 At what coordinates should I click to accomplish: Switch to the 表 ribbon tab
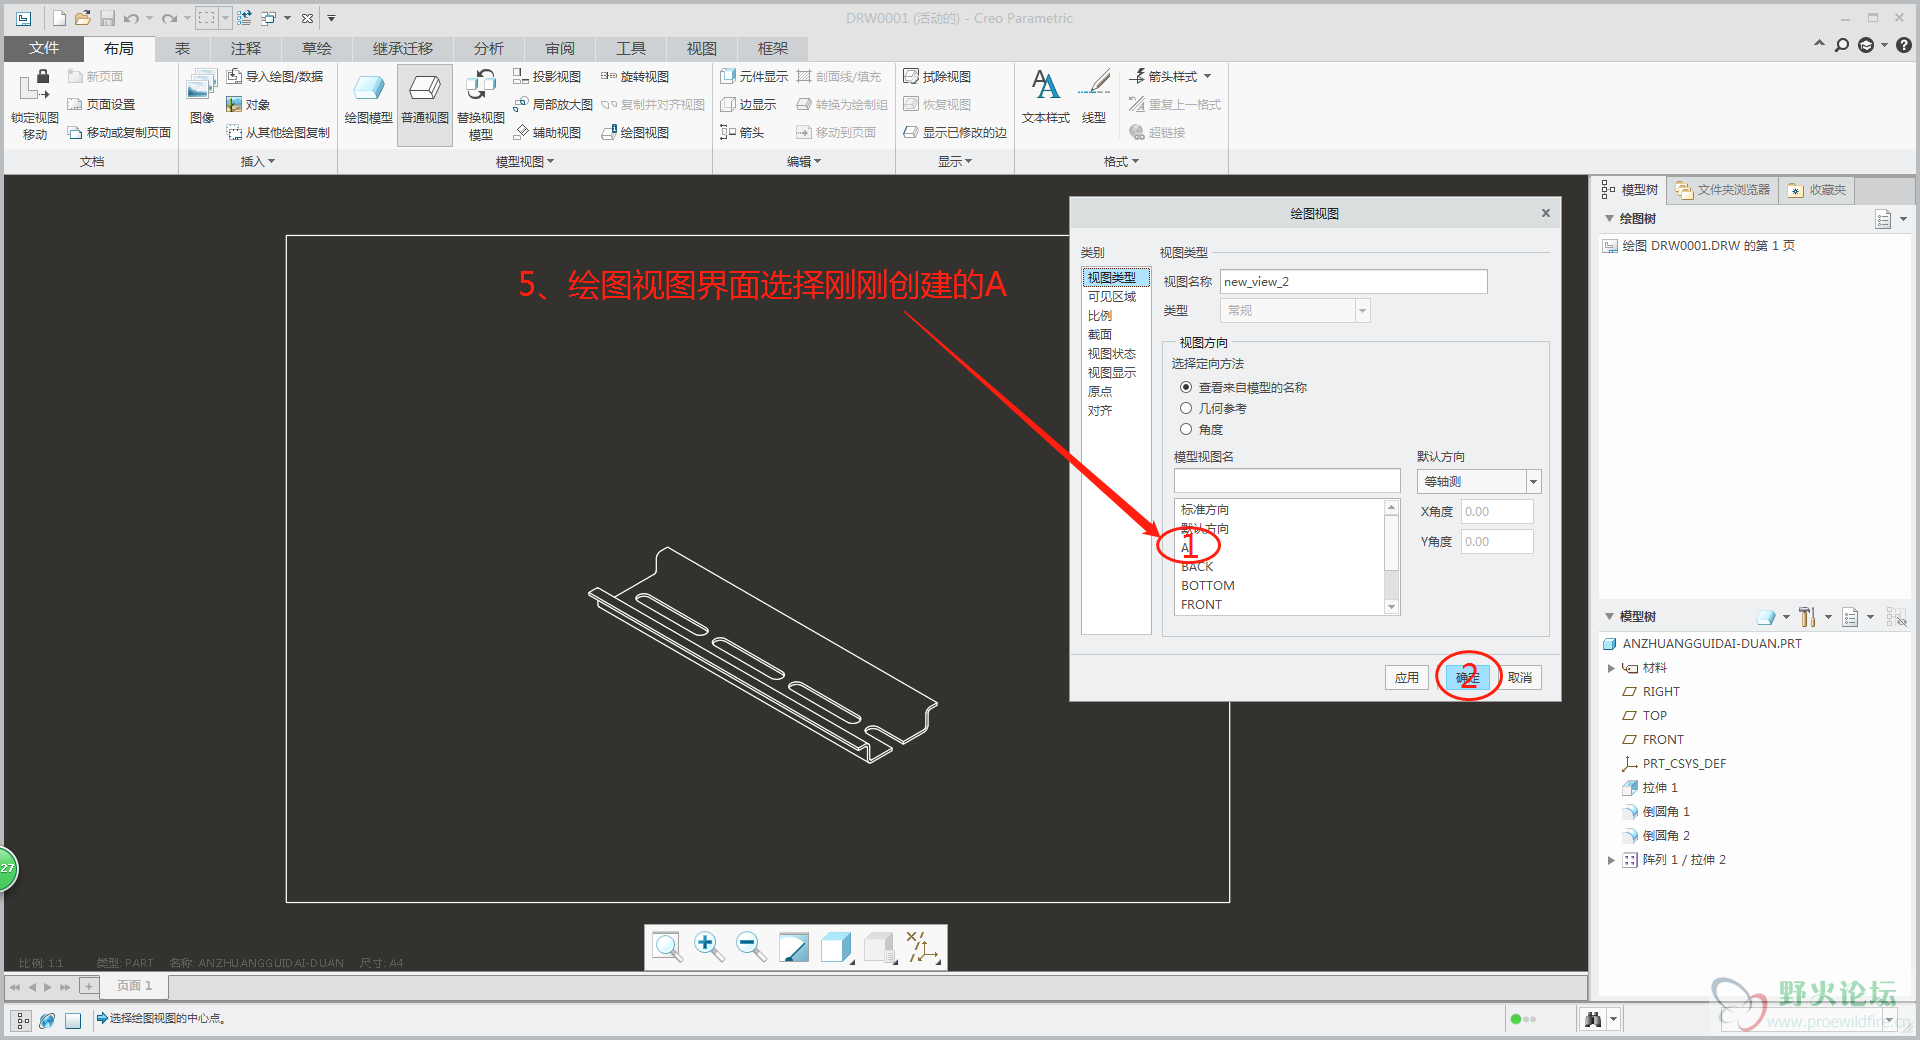182,48
